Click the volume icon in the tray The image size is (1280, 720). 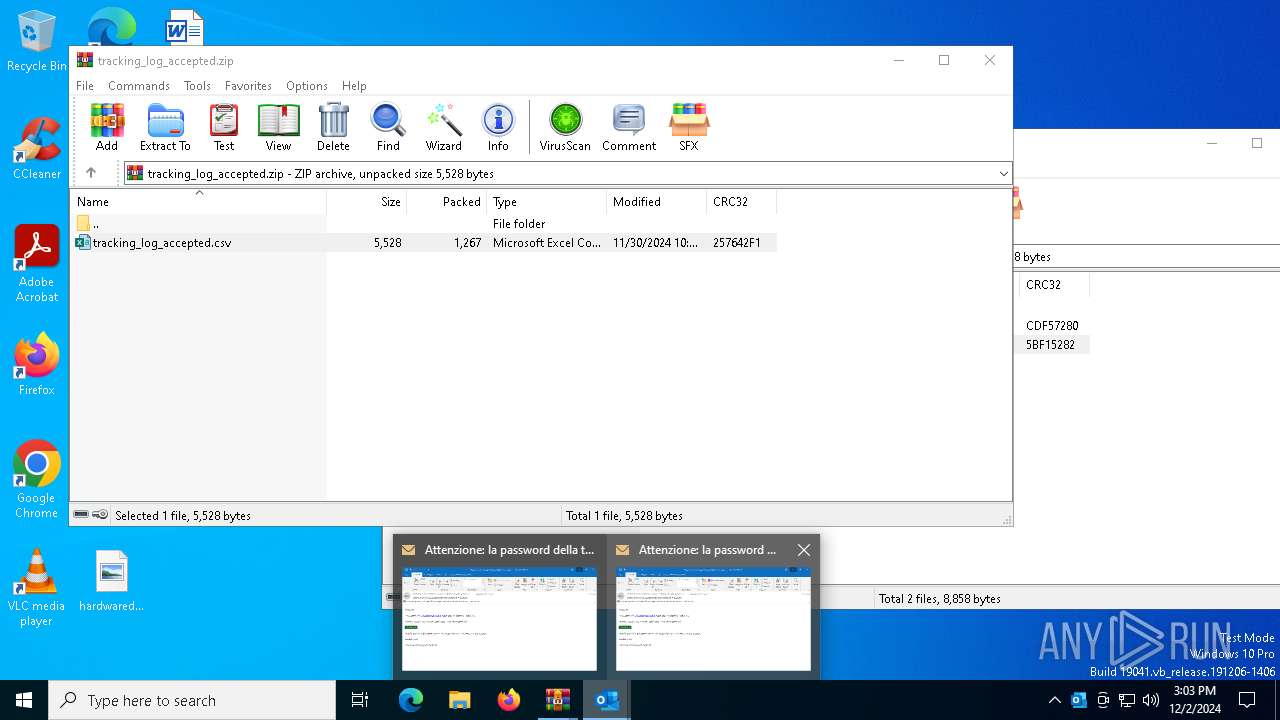click(x=1151, y=700)
